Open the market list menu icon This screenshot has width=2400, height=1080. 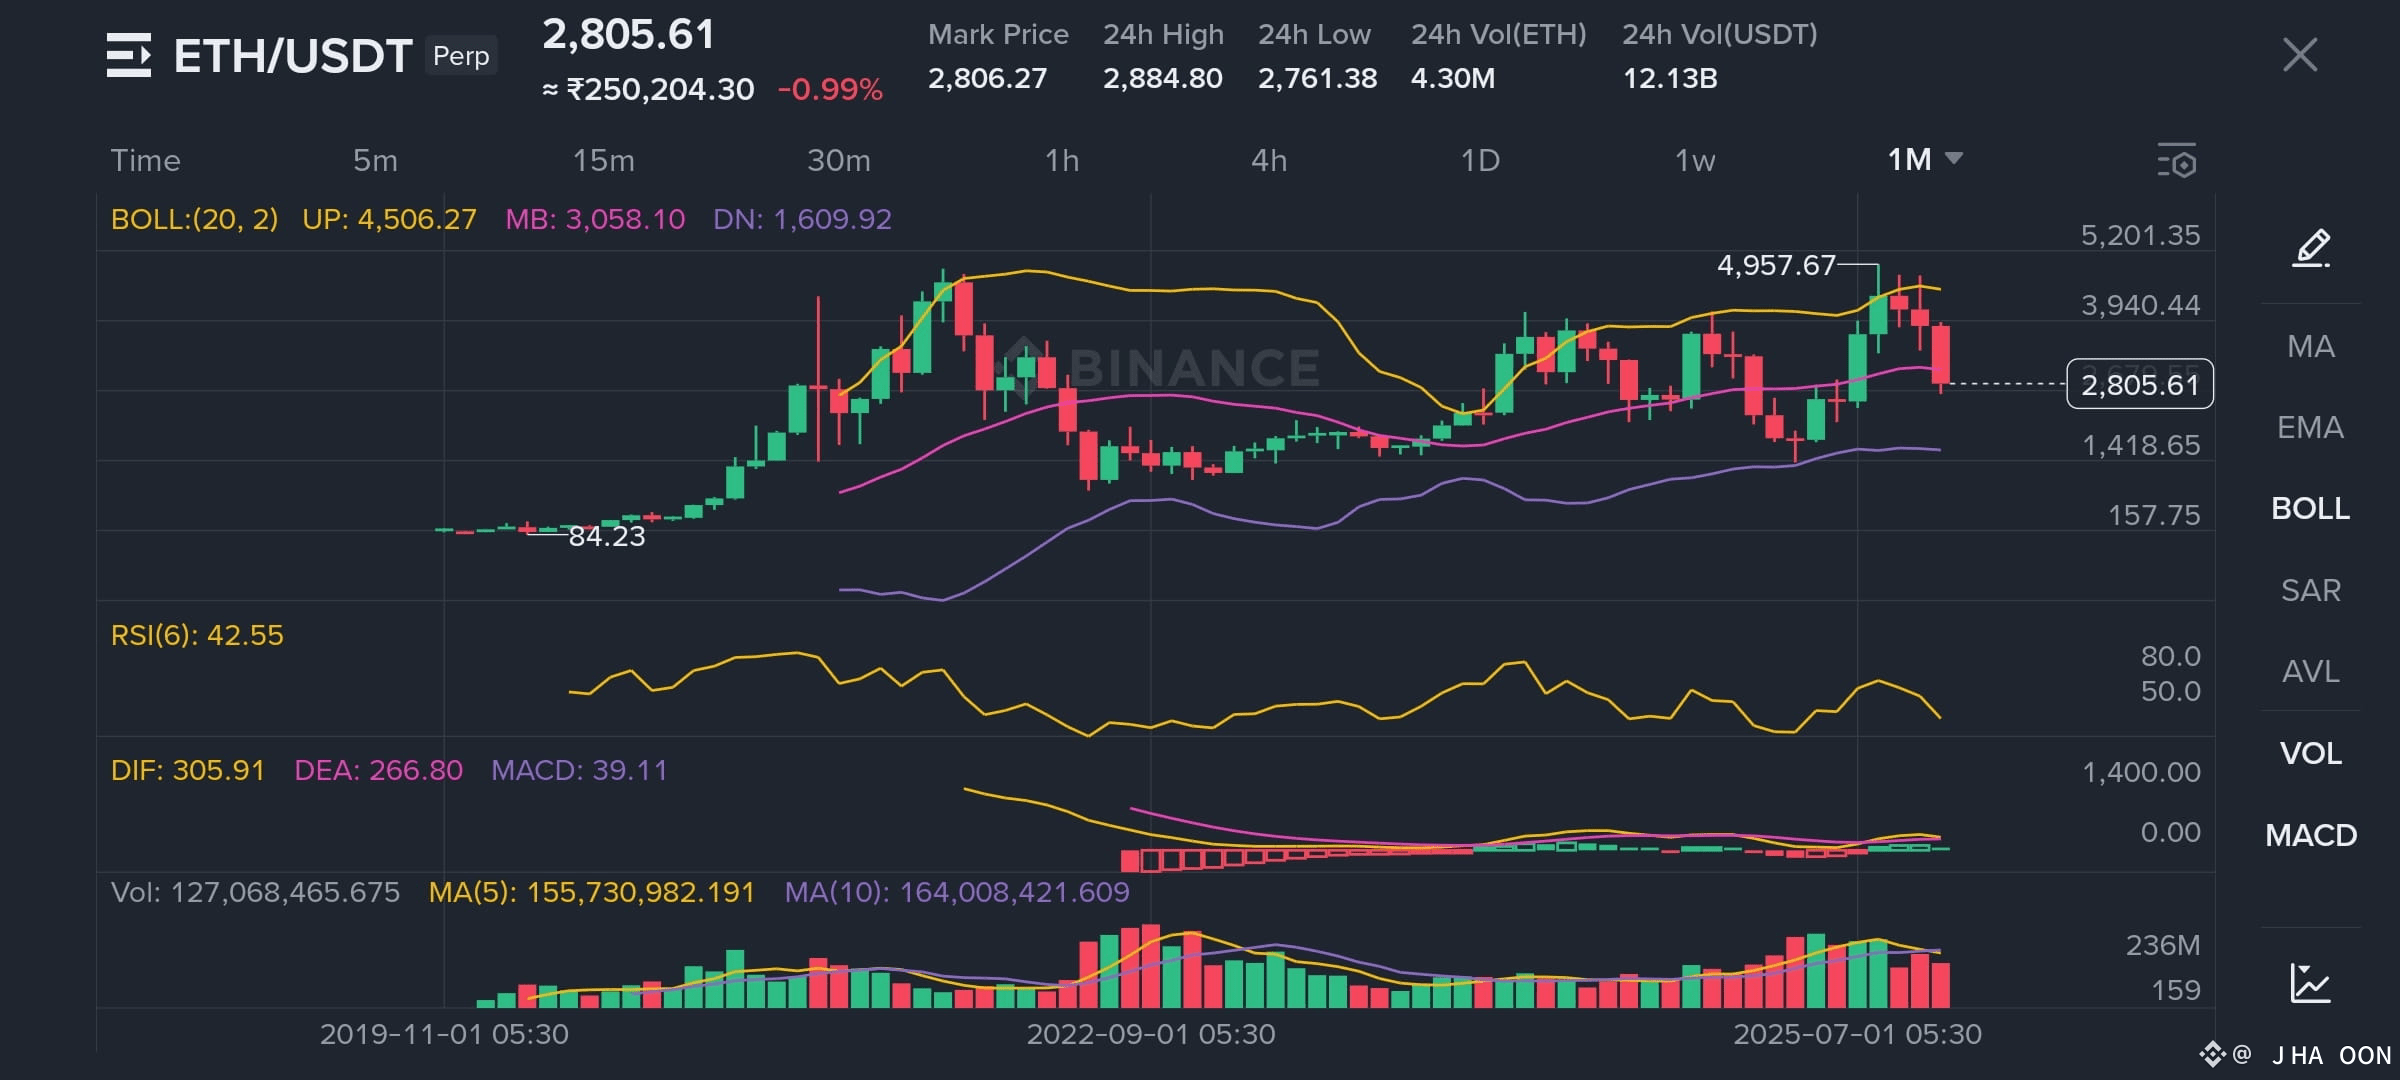coord(128,55)
